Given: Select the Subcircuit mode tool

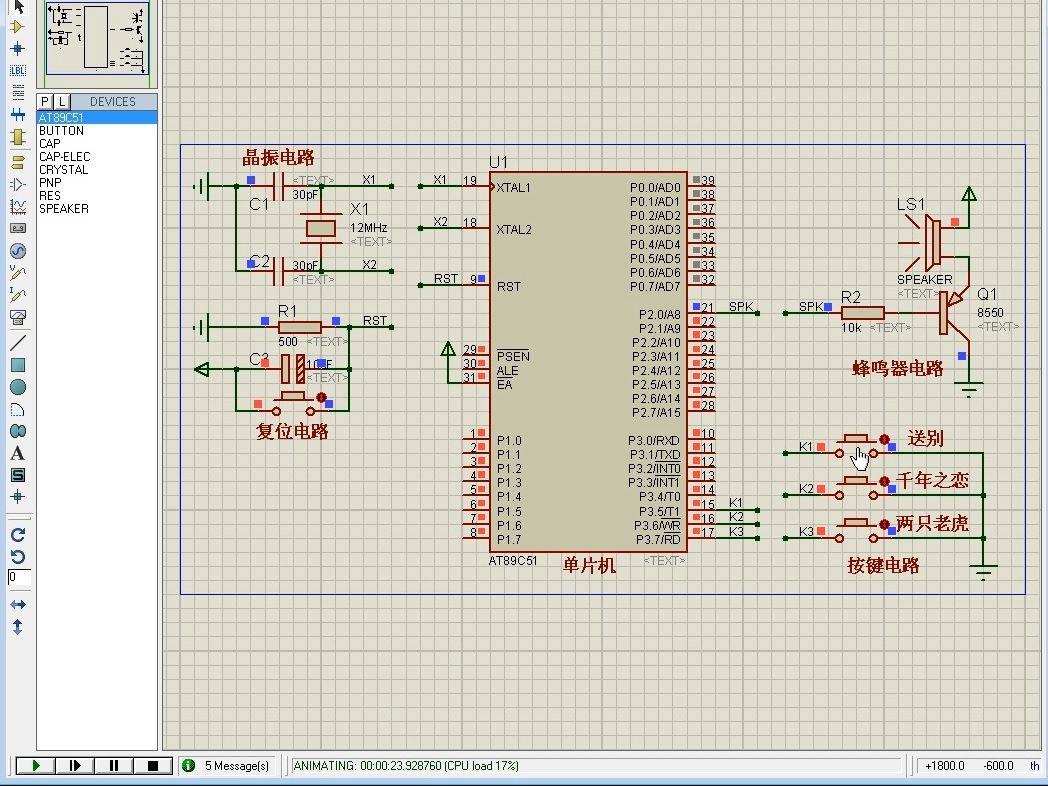Looking at the screenshot, I should pos(17,137).
